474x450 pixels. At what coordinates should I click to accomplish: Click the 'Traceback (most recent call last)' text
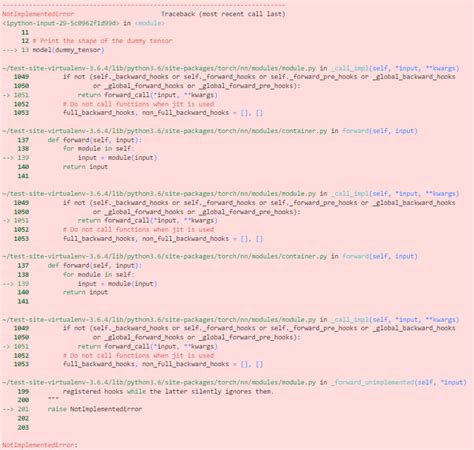click(x=223, y=14)
